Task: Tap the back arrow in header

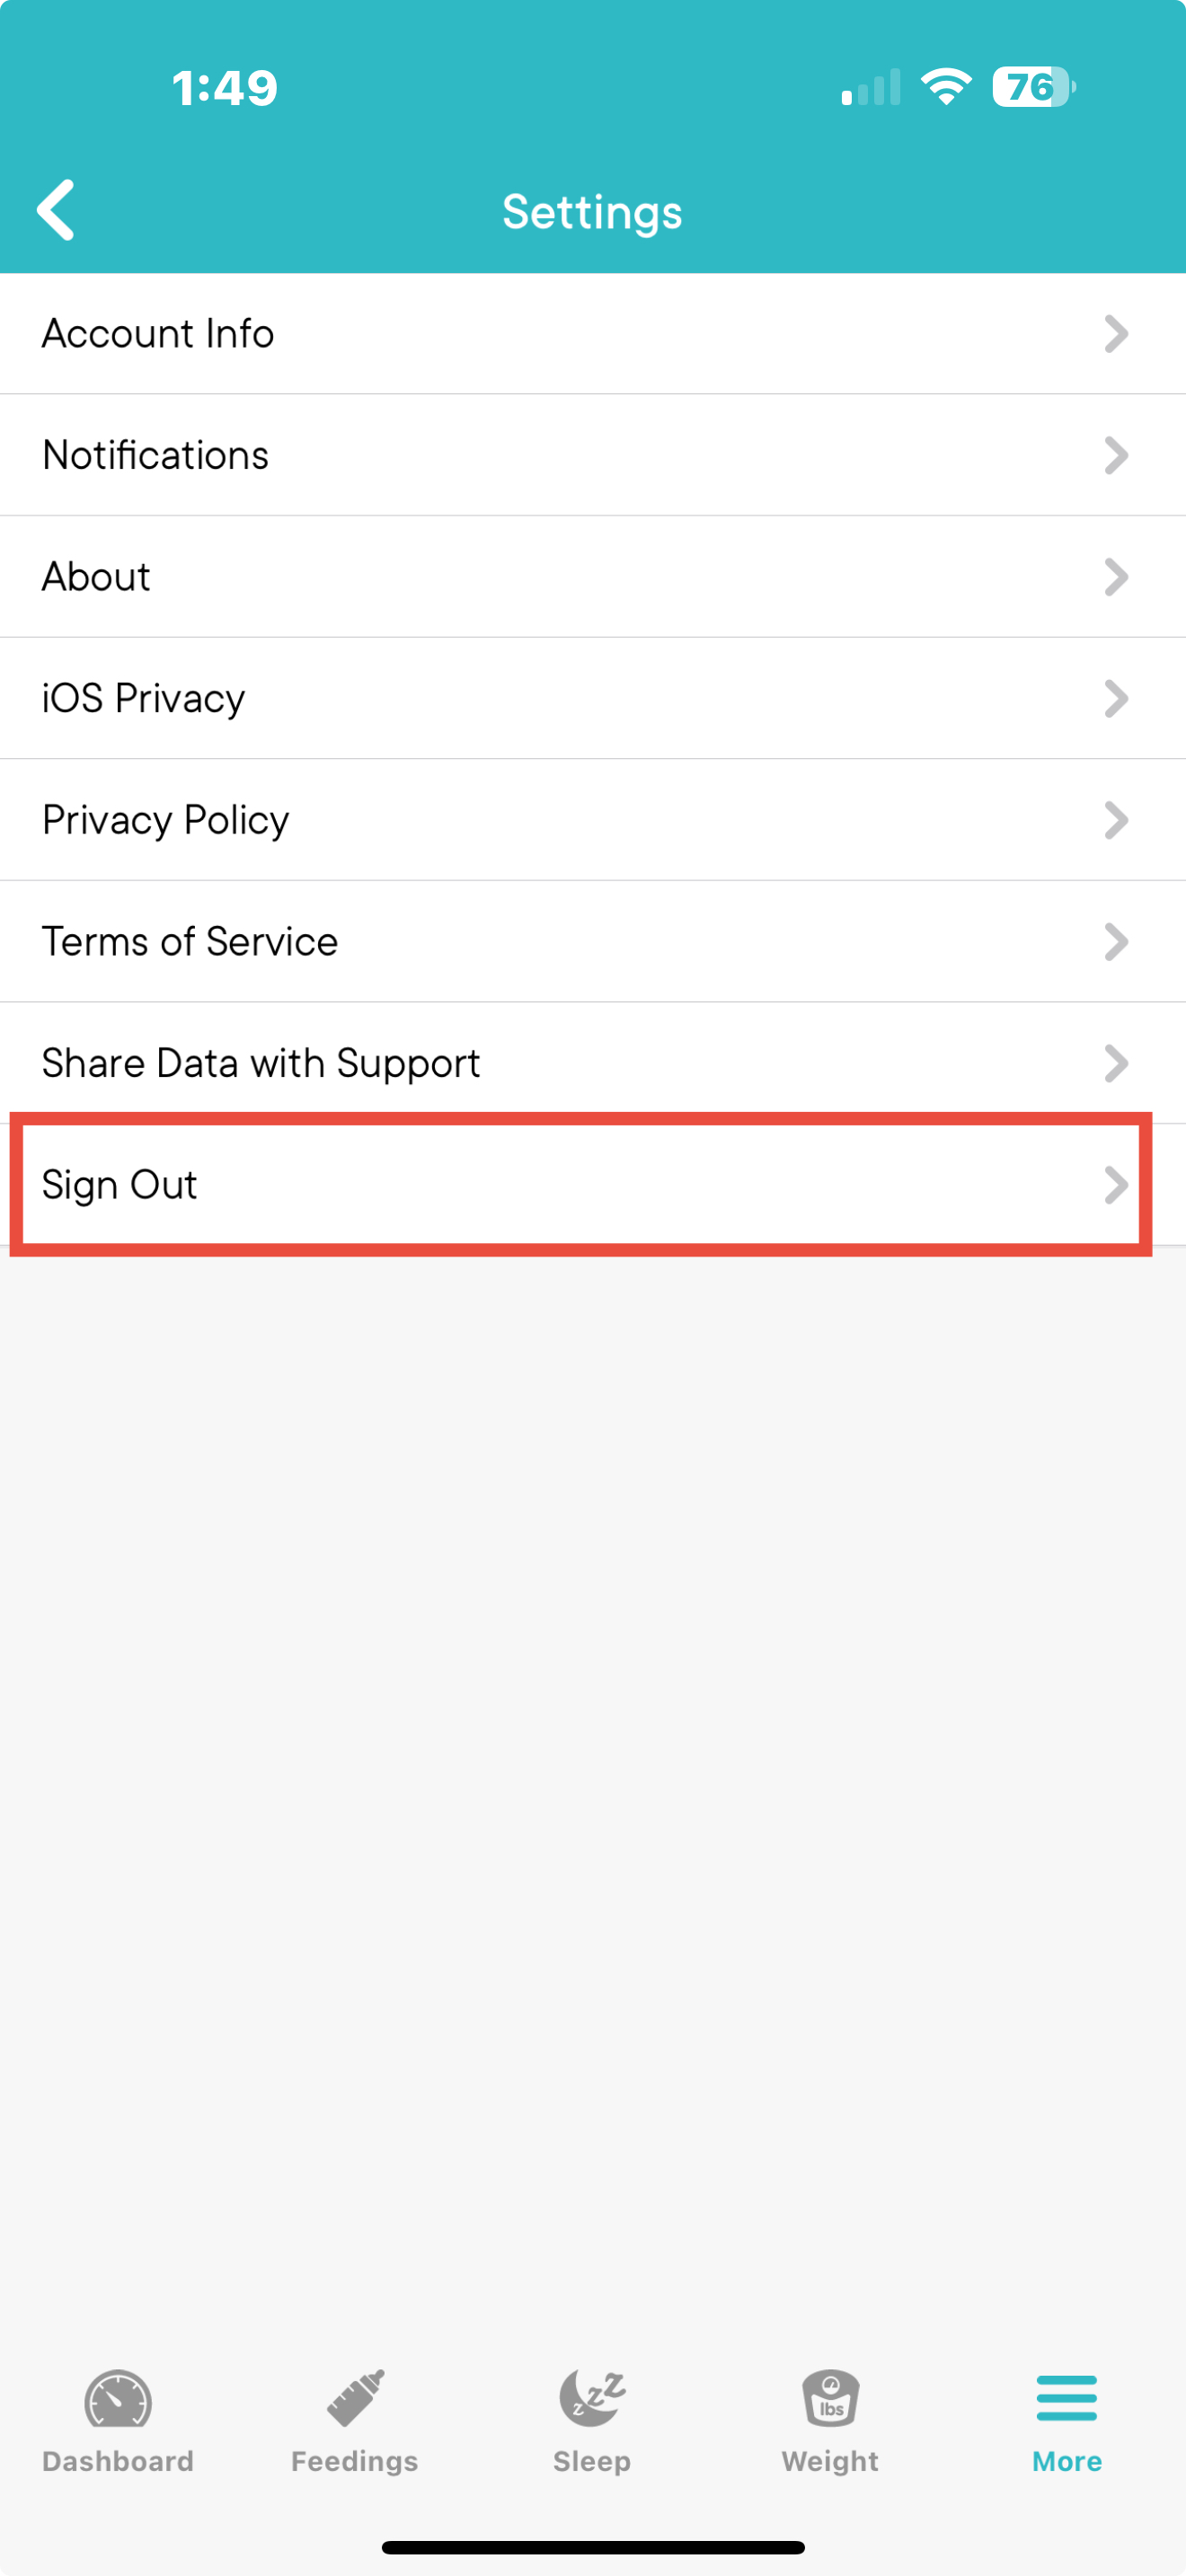Action: pyautogui.click(x=56, y=210)
